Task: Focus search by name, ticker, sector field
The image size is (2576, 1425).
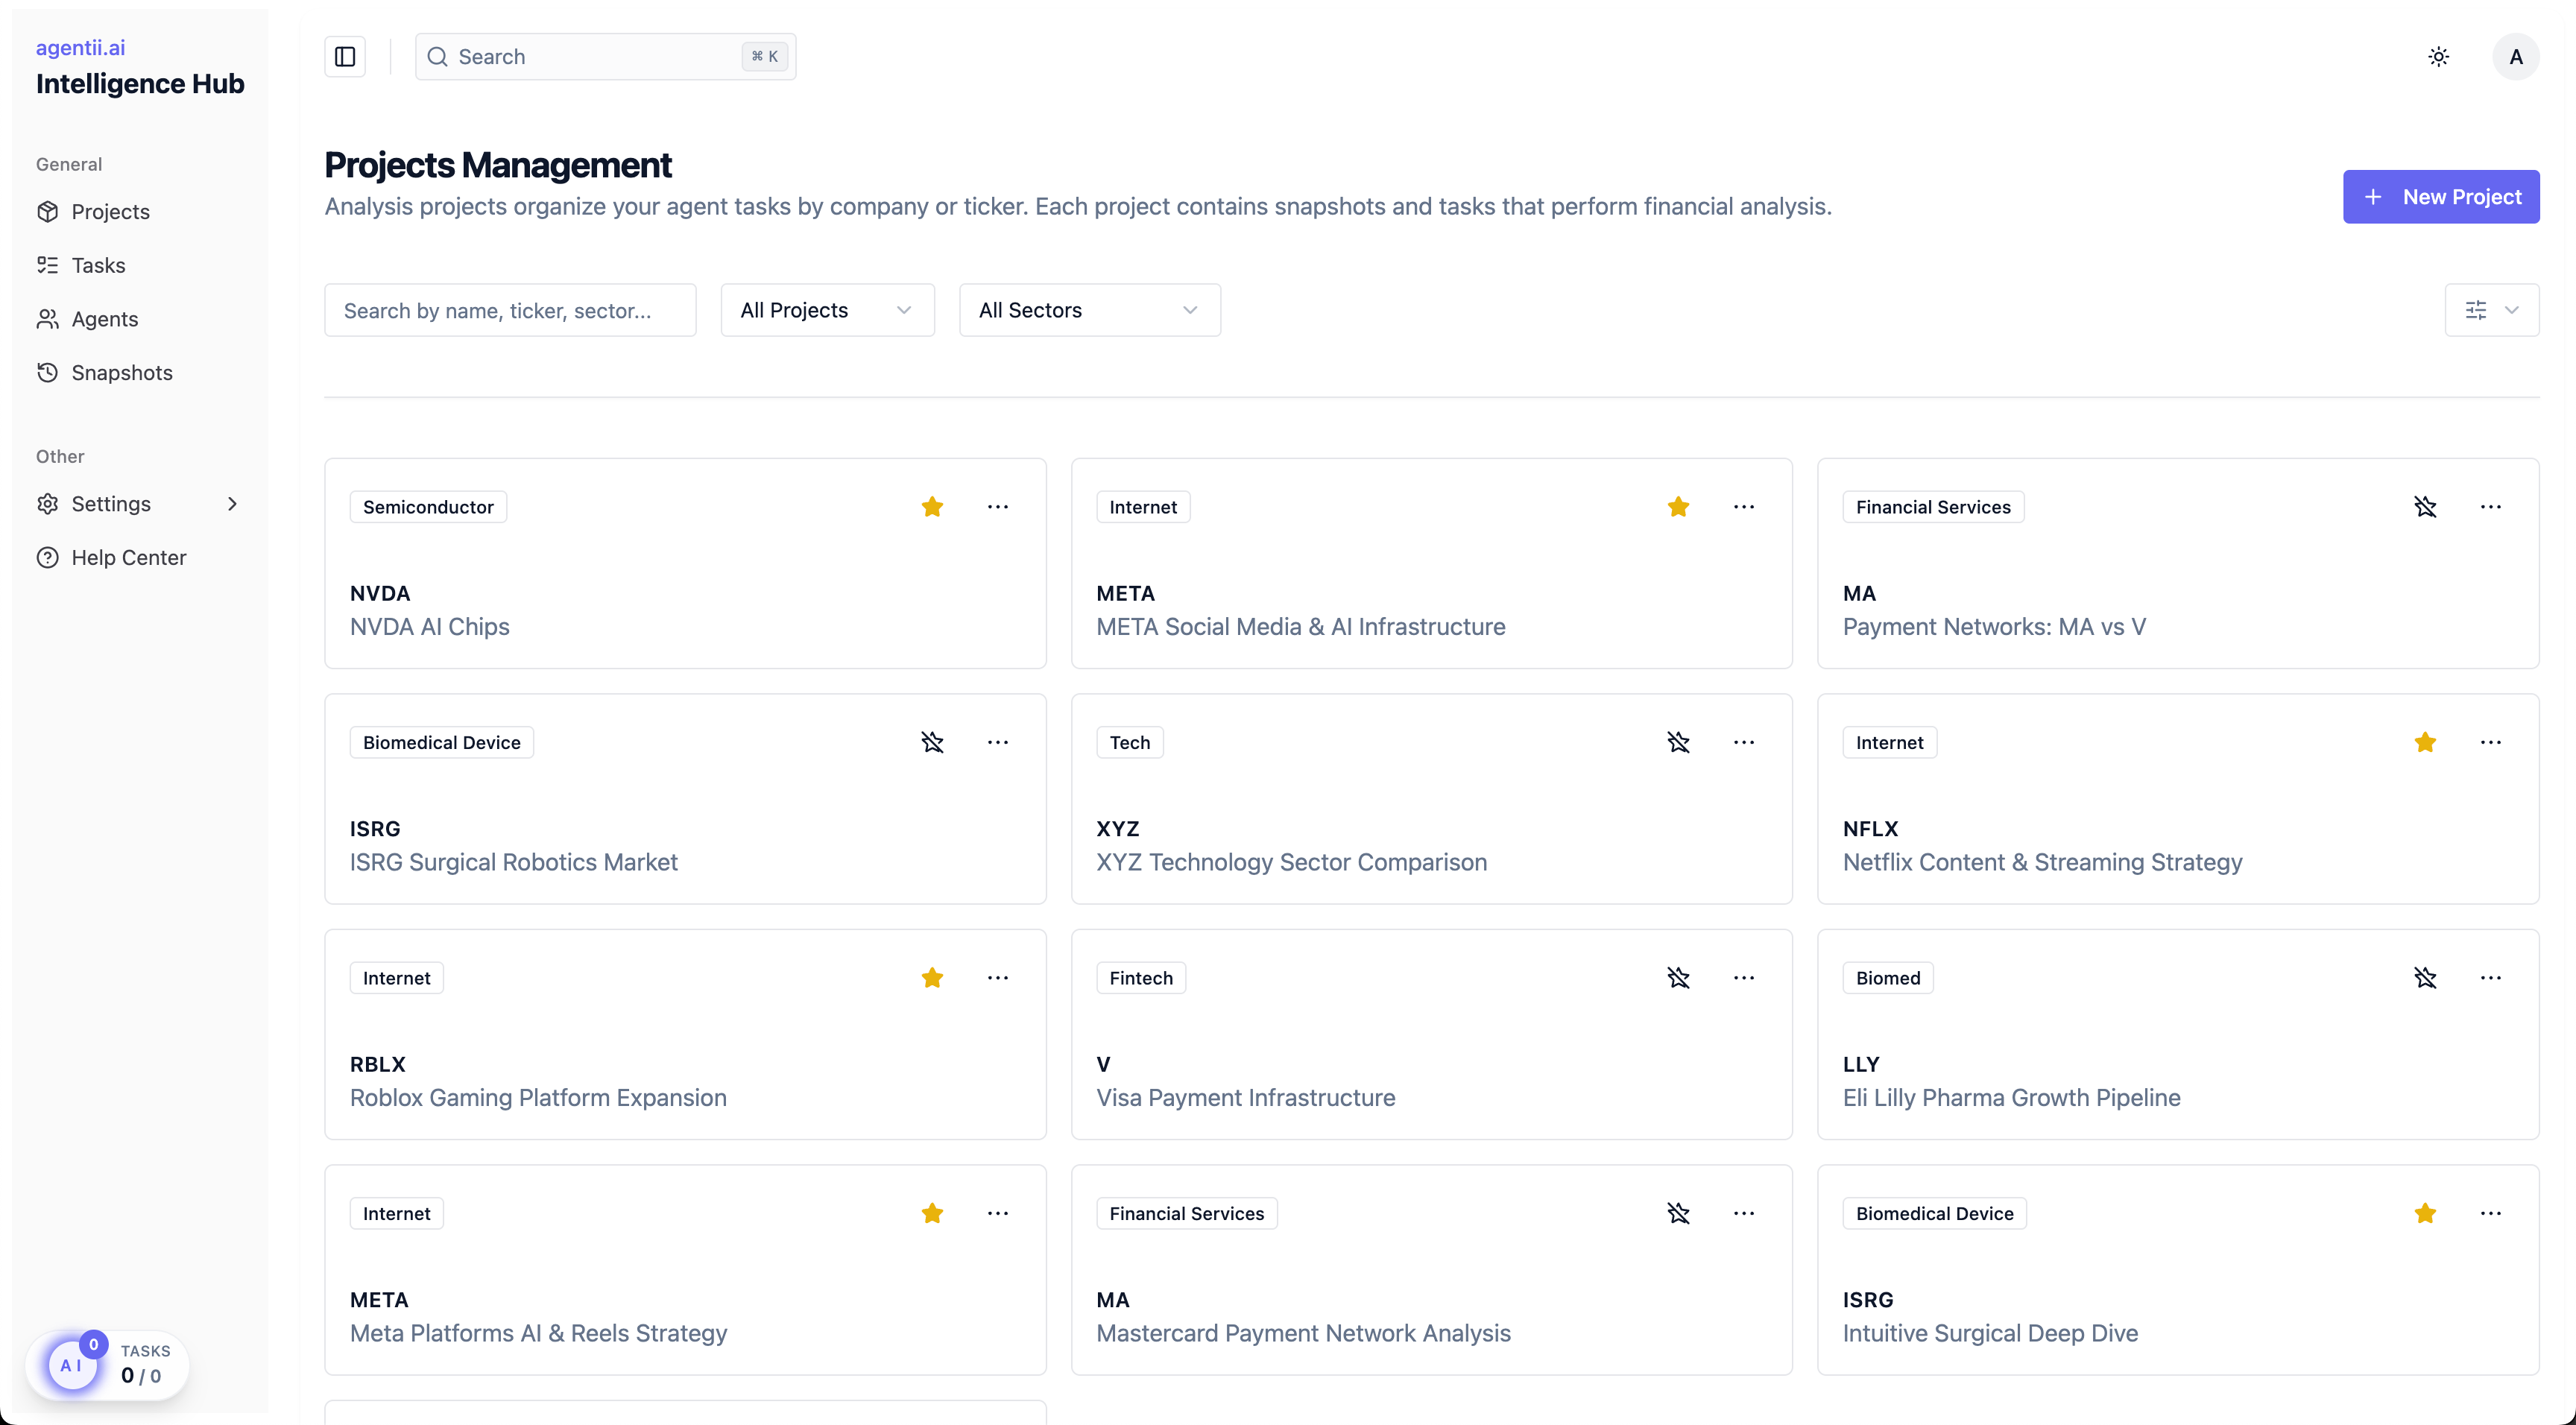Action: coord(510,310)
